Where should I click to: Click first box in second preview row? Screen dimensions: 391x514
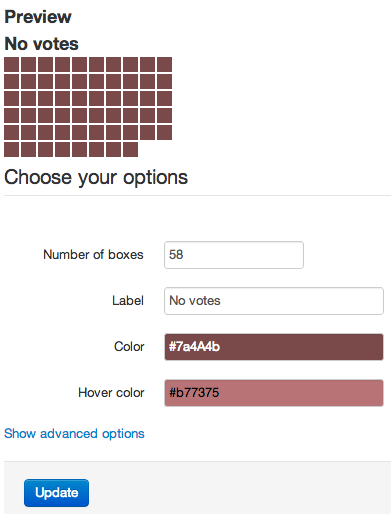coord(11,81)
